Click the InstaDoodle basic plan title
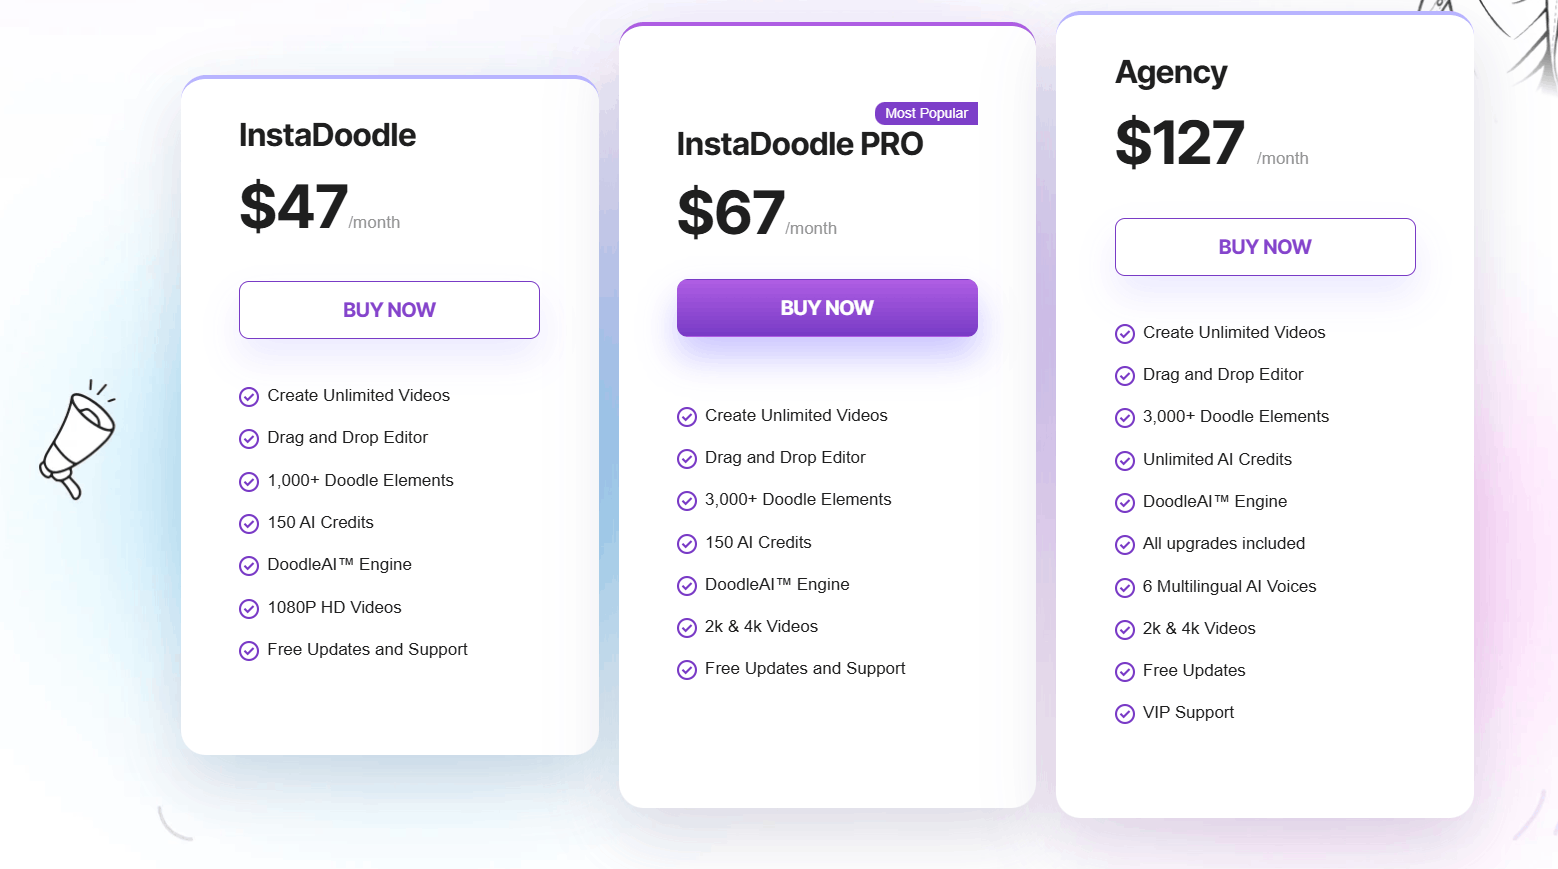 click(327, 135)
